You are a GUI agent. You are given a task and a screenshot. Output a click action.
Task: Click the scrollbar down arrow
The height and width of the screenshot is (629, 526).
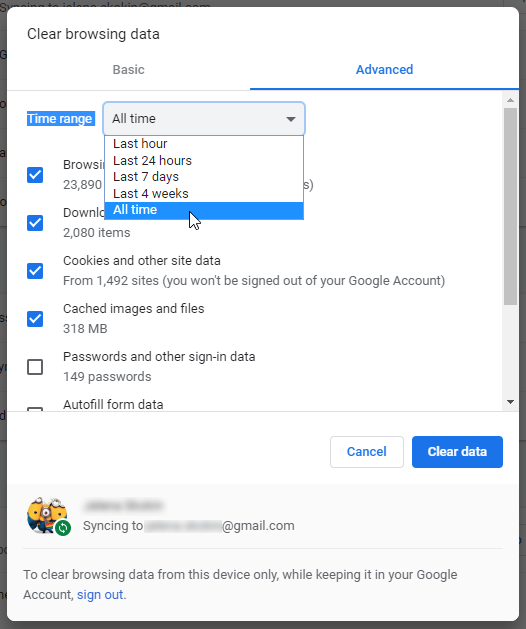[x=510, y=402]
